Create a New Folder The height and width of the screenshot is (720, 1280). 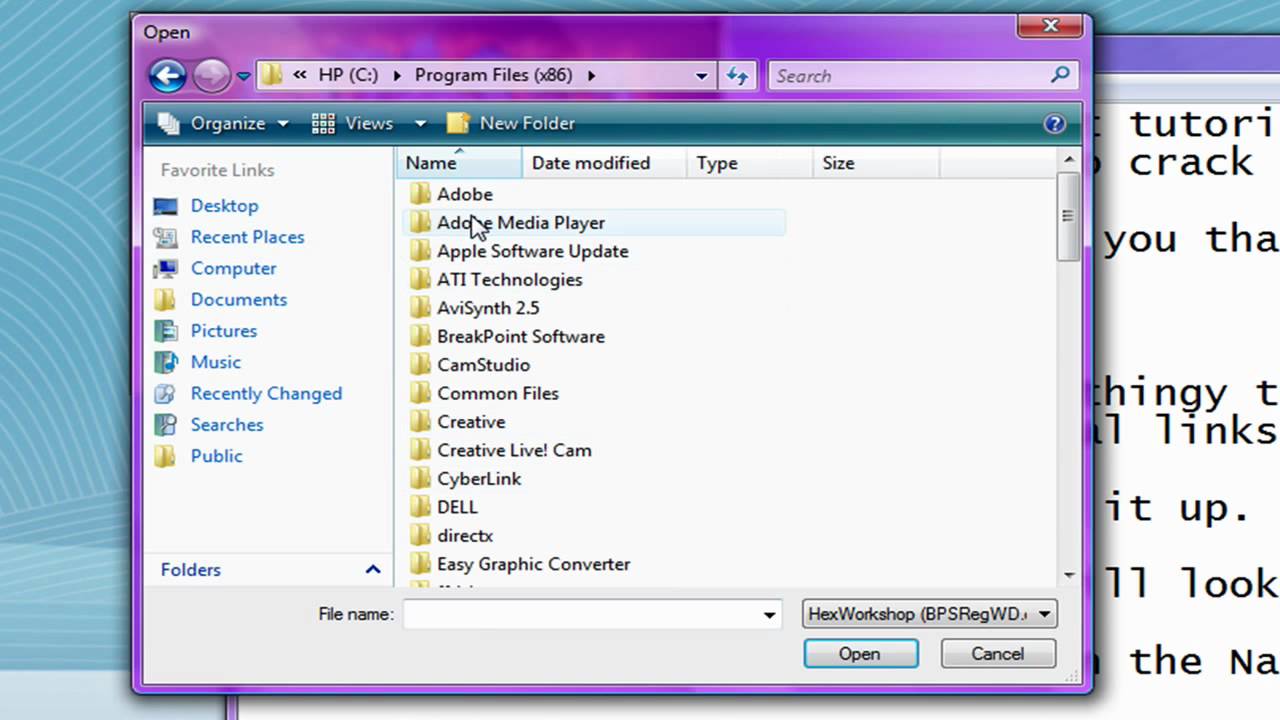tap(511, 123)
